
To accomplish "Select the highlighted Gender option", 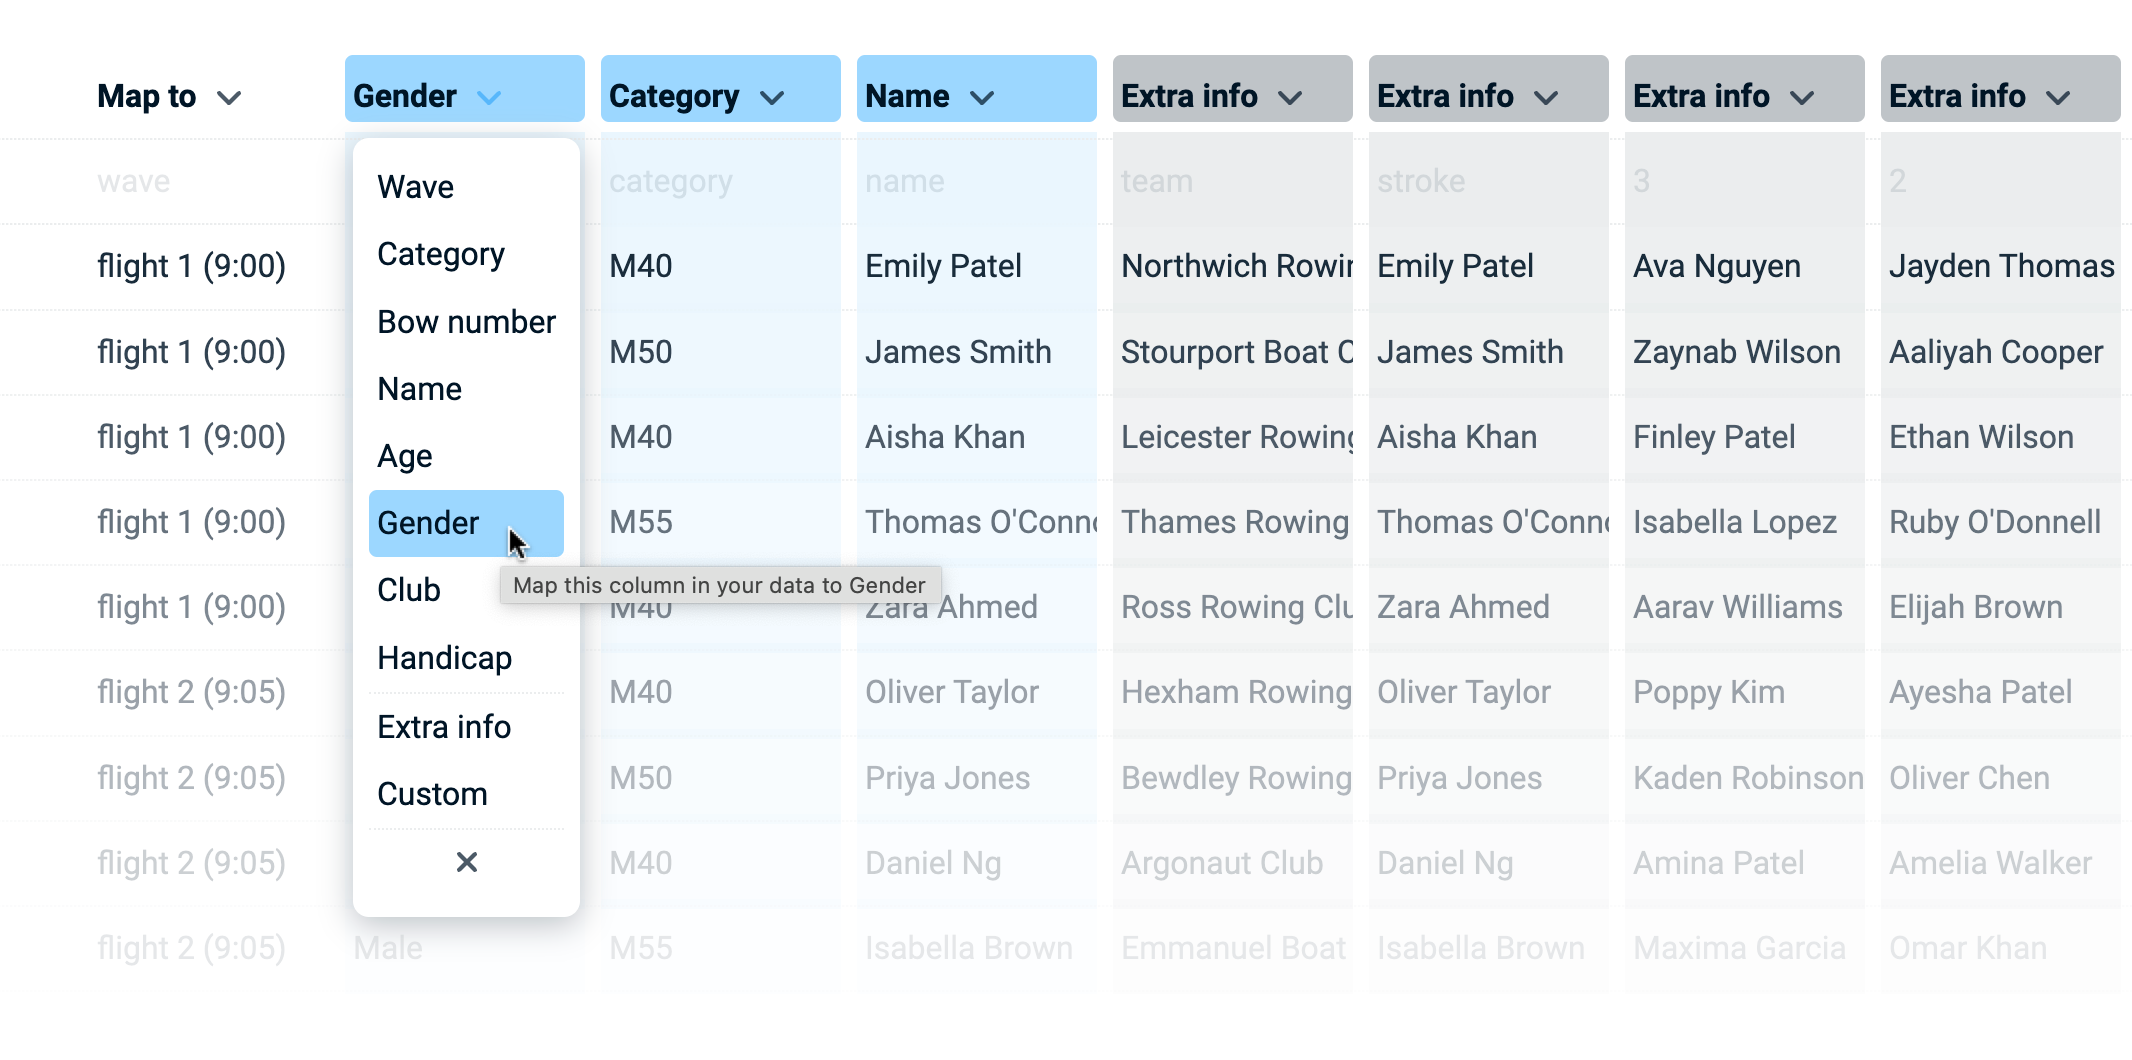I will 429,523.
